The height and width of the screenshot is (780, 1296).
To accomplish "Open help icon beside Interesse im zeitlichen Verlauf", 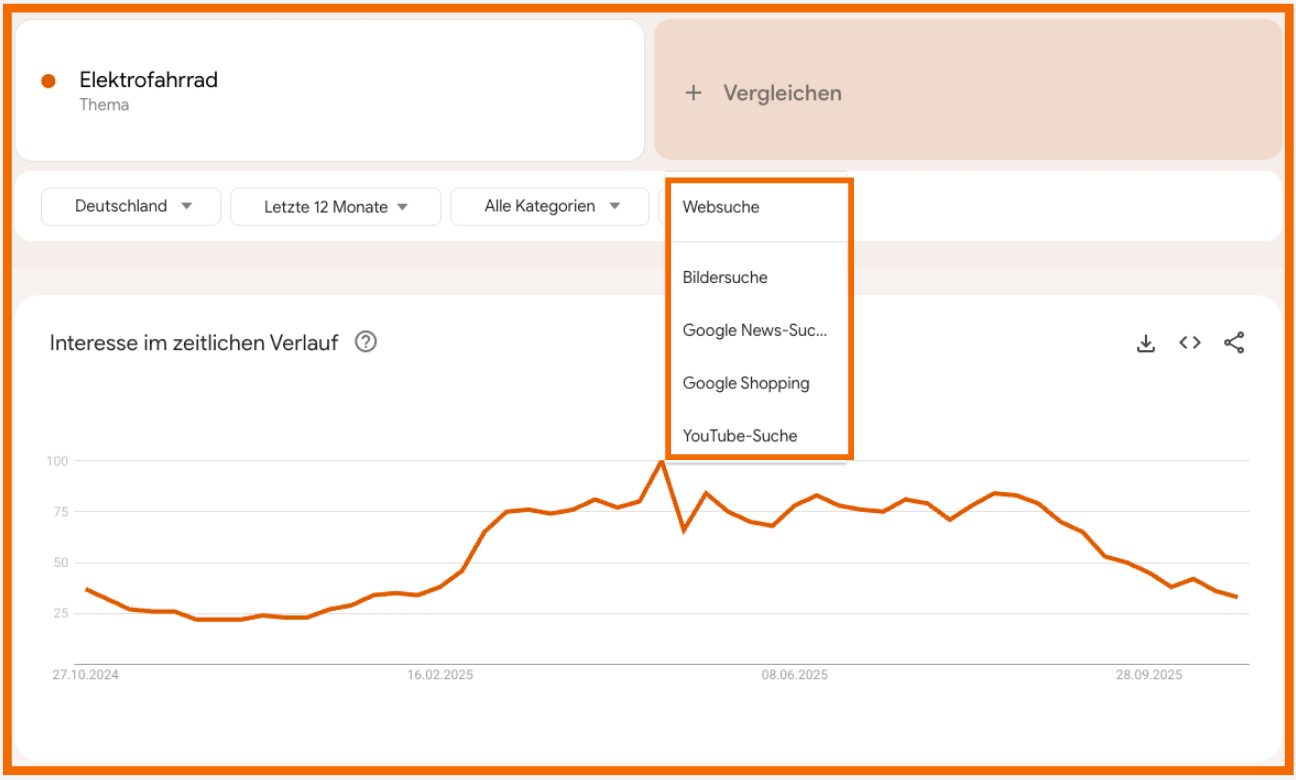I will 366,343.
